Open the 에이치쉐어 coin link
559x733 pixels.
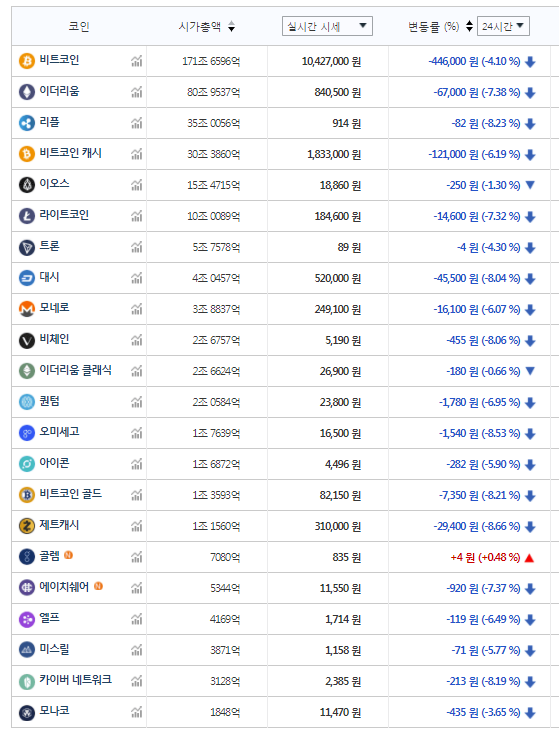64,587
